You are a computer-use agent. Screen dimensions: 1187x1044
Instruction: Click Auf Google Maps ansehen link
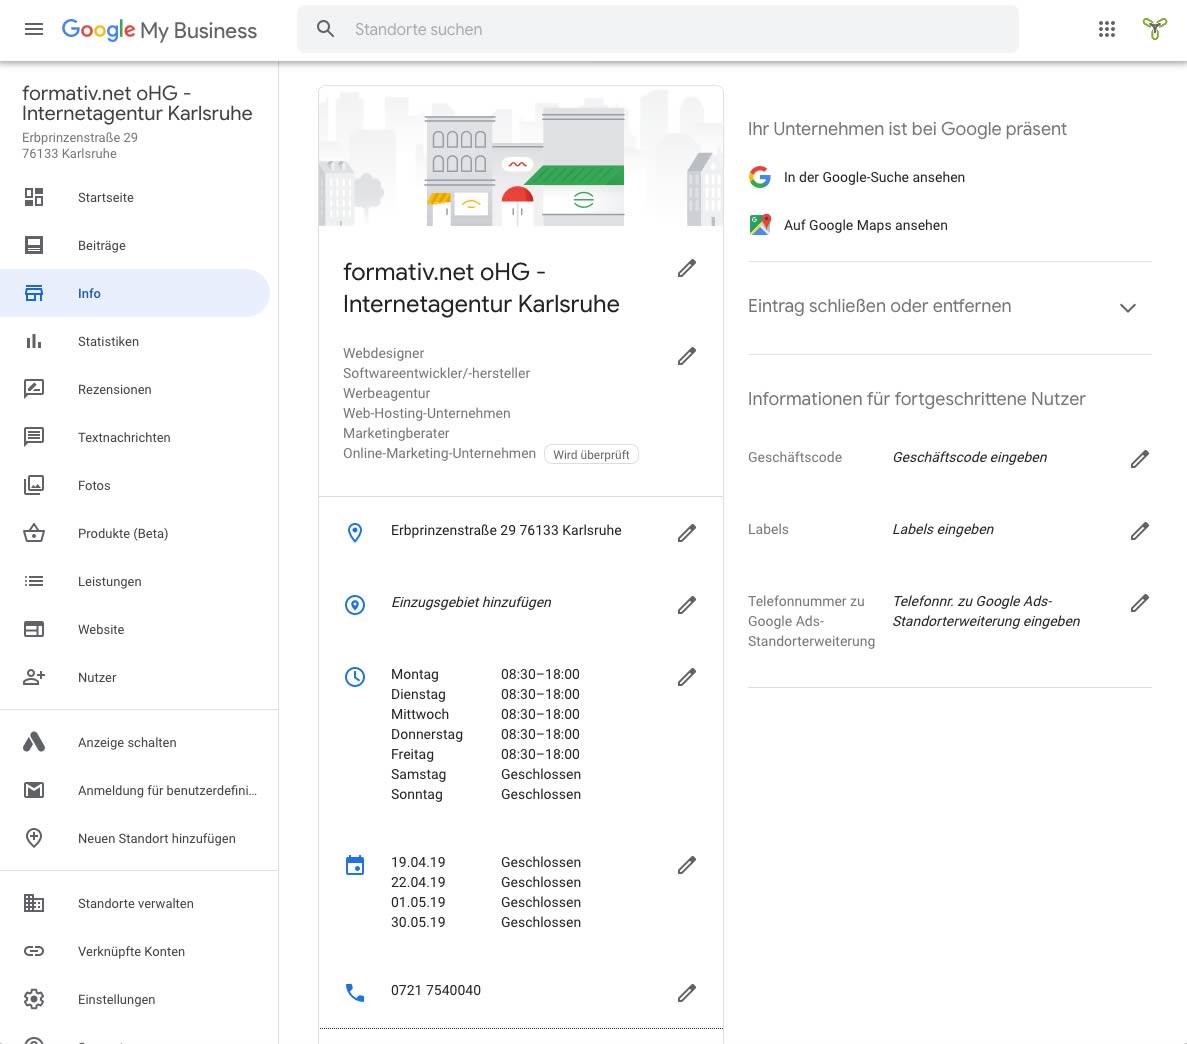pos(865,225)
